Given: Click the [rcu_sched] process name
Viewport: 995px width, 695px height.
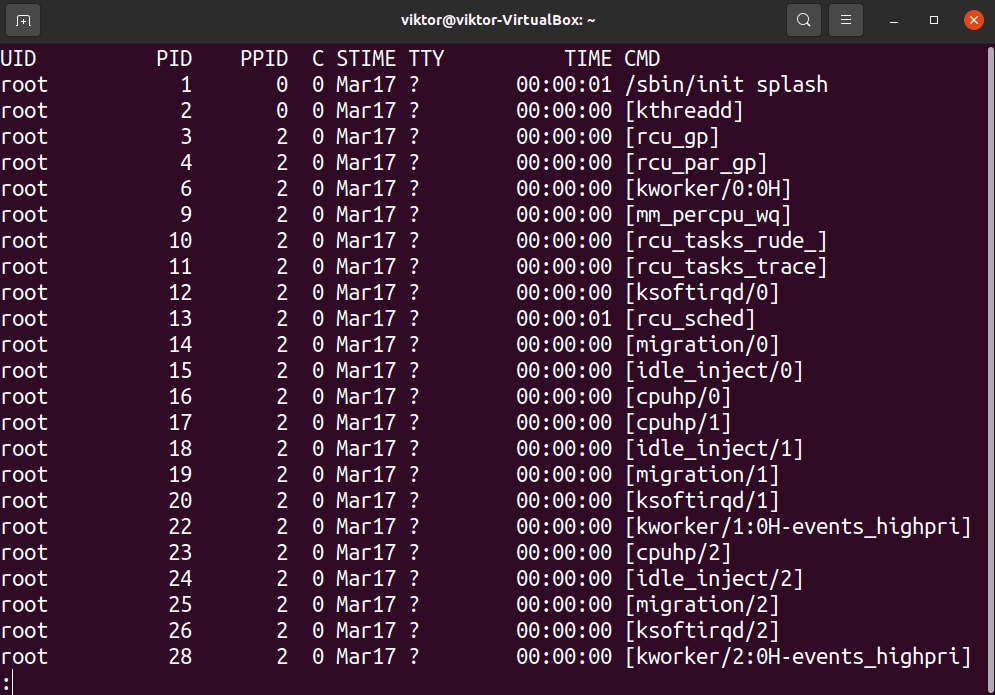Looking at the screenshot, I should pos(690,319).
